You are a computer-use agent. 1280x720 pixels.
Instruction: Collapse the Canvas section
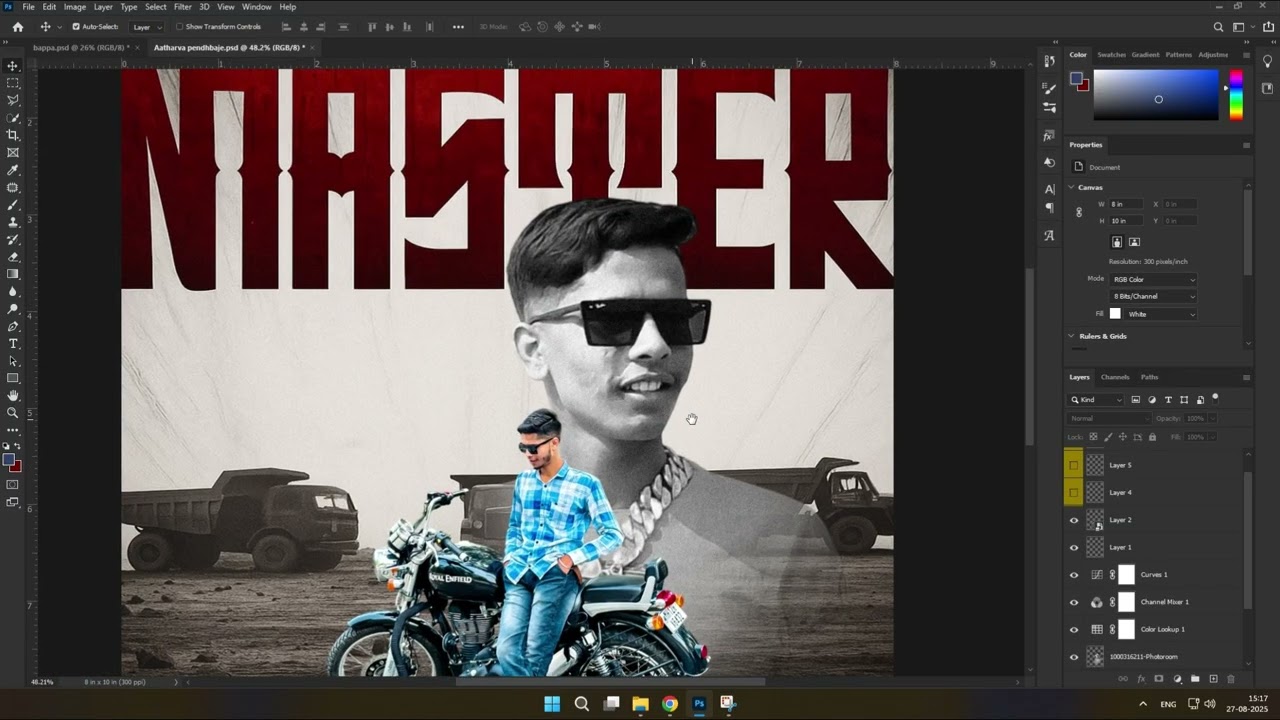coord(1071,187)
